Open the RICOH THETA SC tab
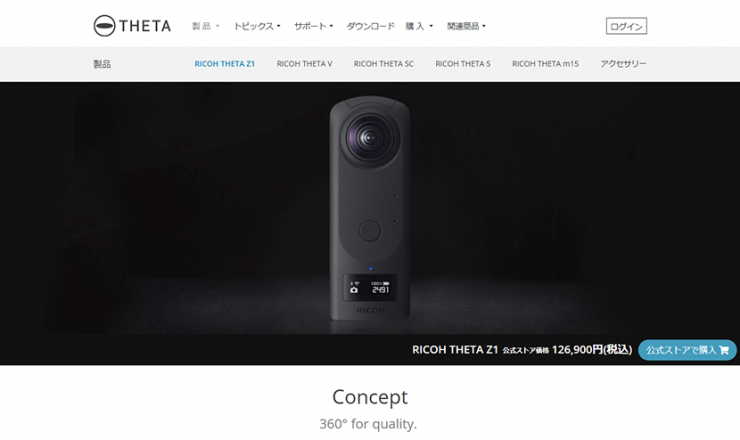740x440 pixels. pos(384,64)
